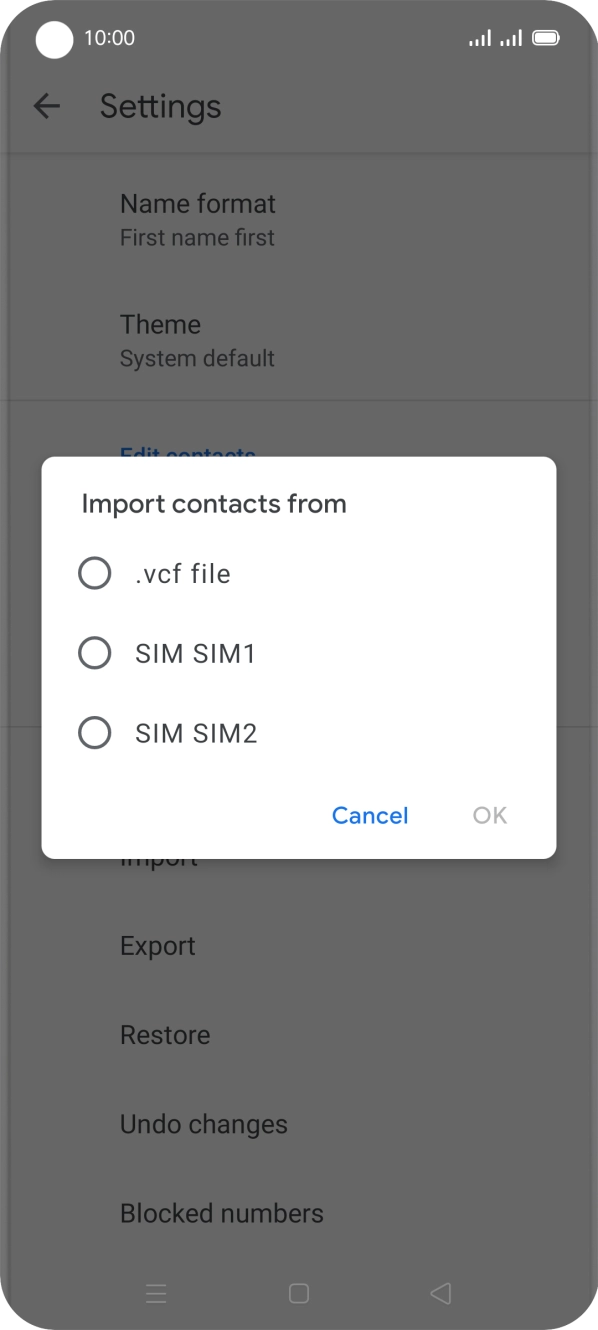Open the Restore option
This screenshot has height=1330, width=598.
tap(165, 1034)
